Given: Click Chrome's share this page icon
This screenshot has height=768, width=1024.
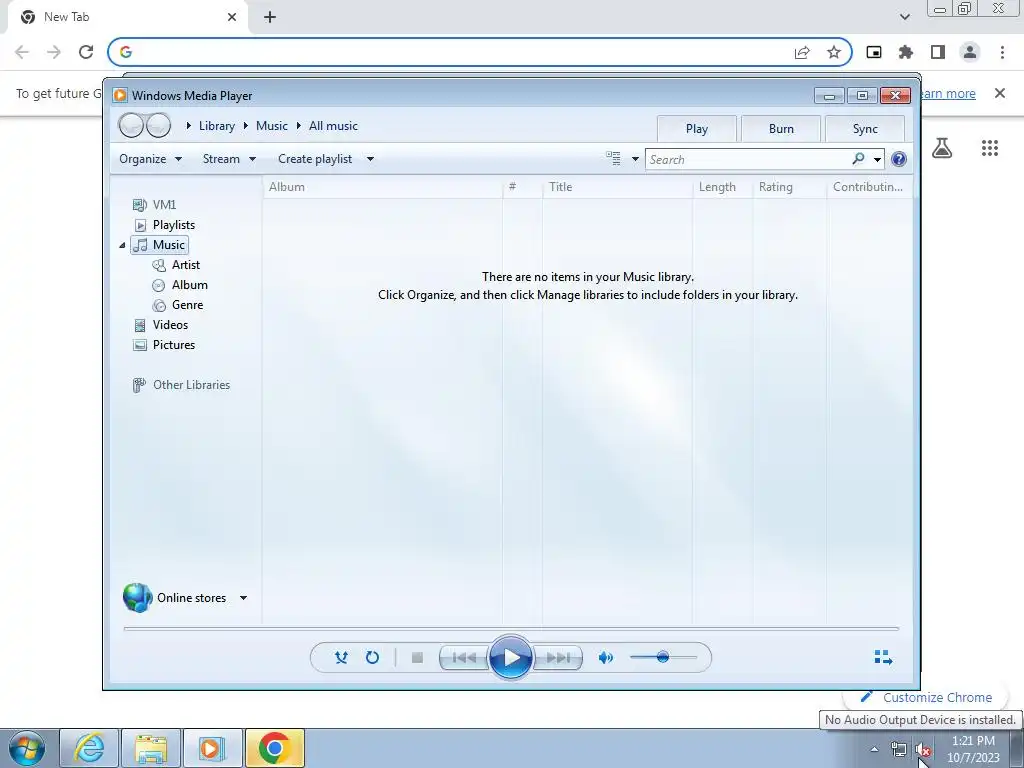Looking at the screenshot, I should coord(802,52).
